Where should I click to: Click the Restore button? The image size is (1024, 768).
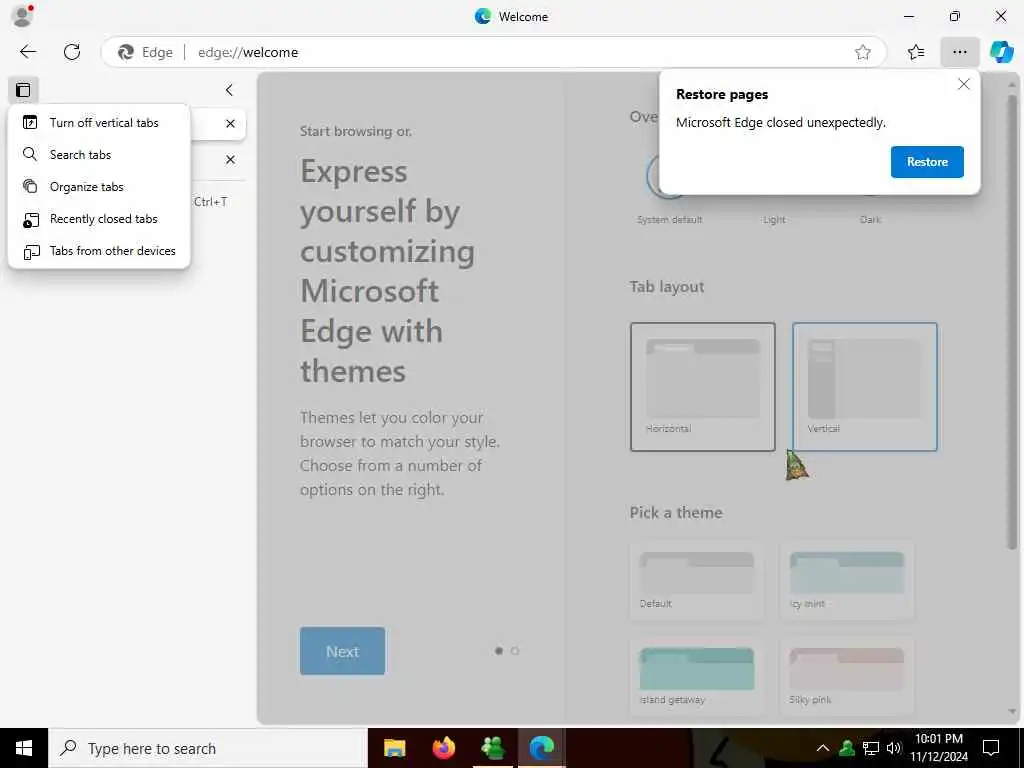[x=927, y=161]
